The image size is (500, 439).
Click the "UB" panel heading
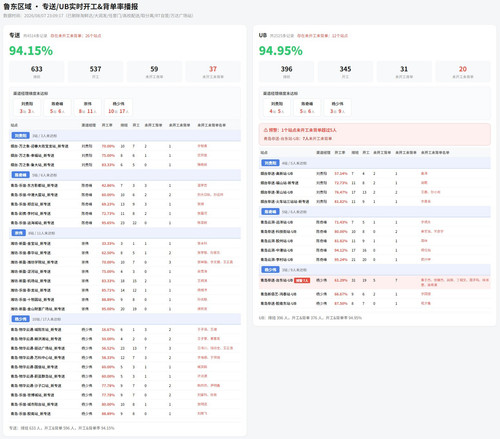[x=263, y=35]
